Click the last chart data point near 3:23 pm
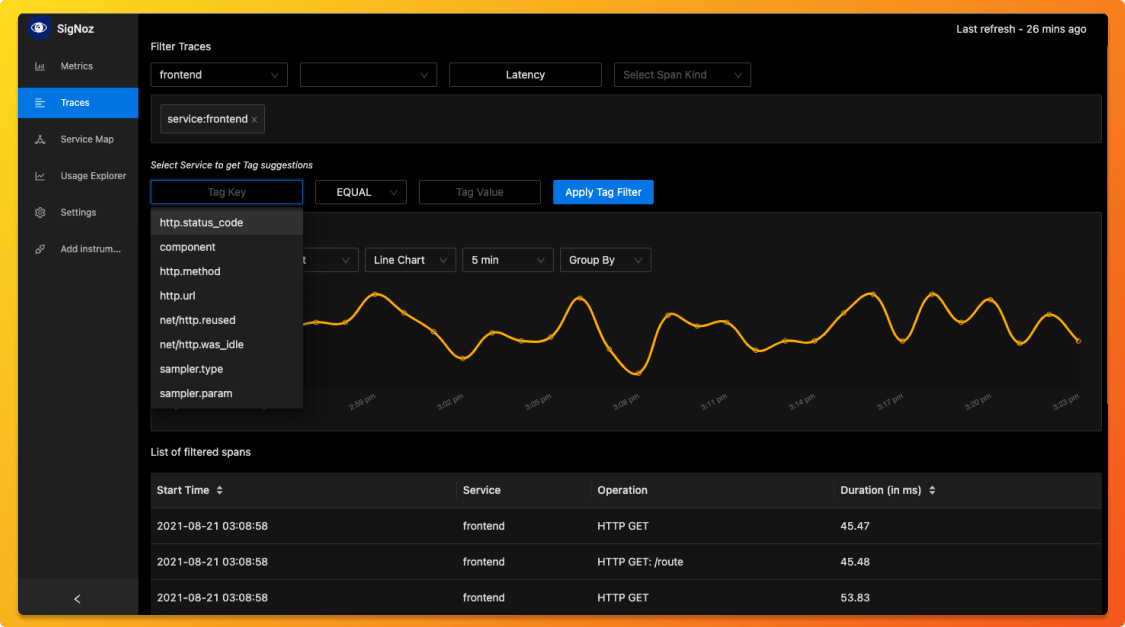Viewport: 1125px width, 627px height. click(x=1078, y=341)
